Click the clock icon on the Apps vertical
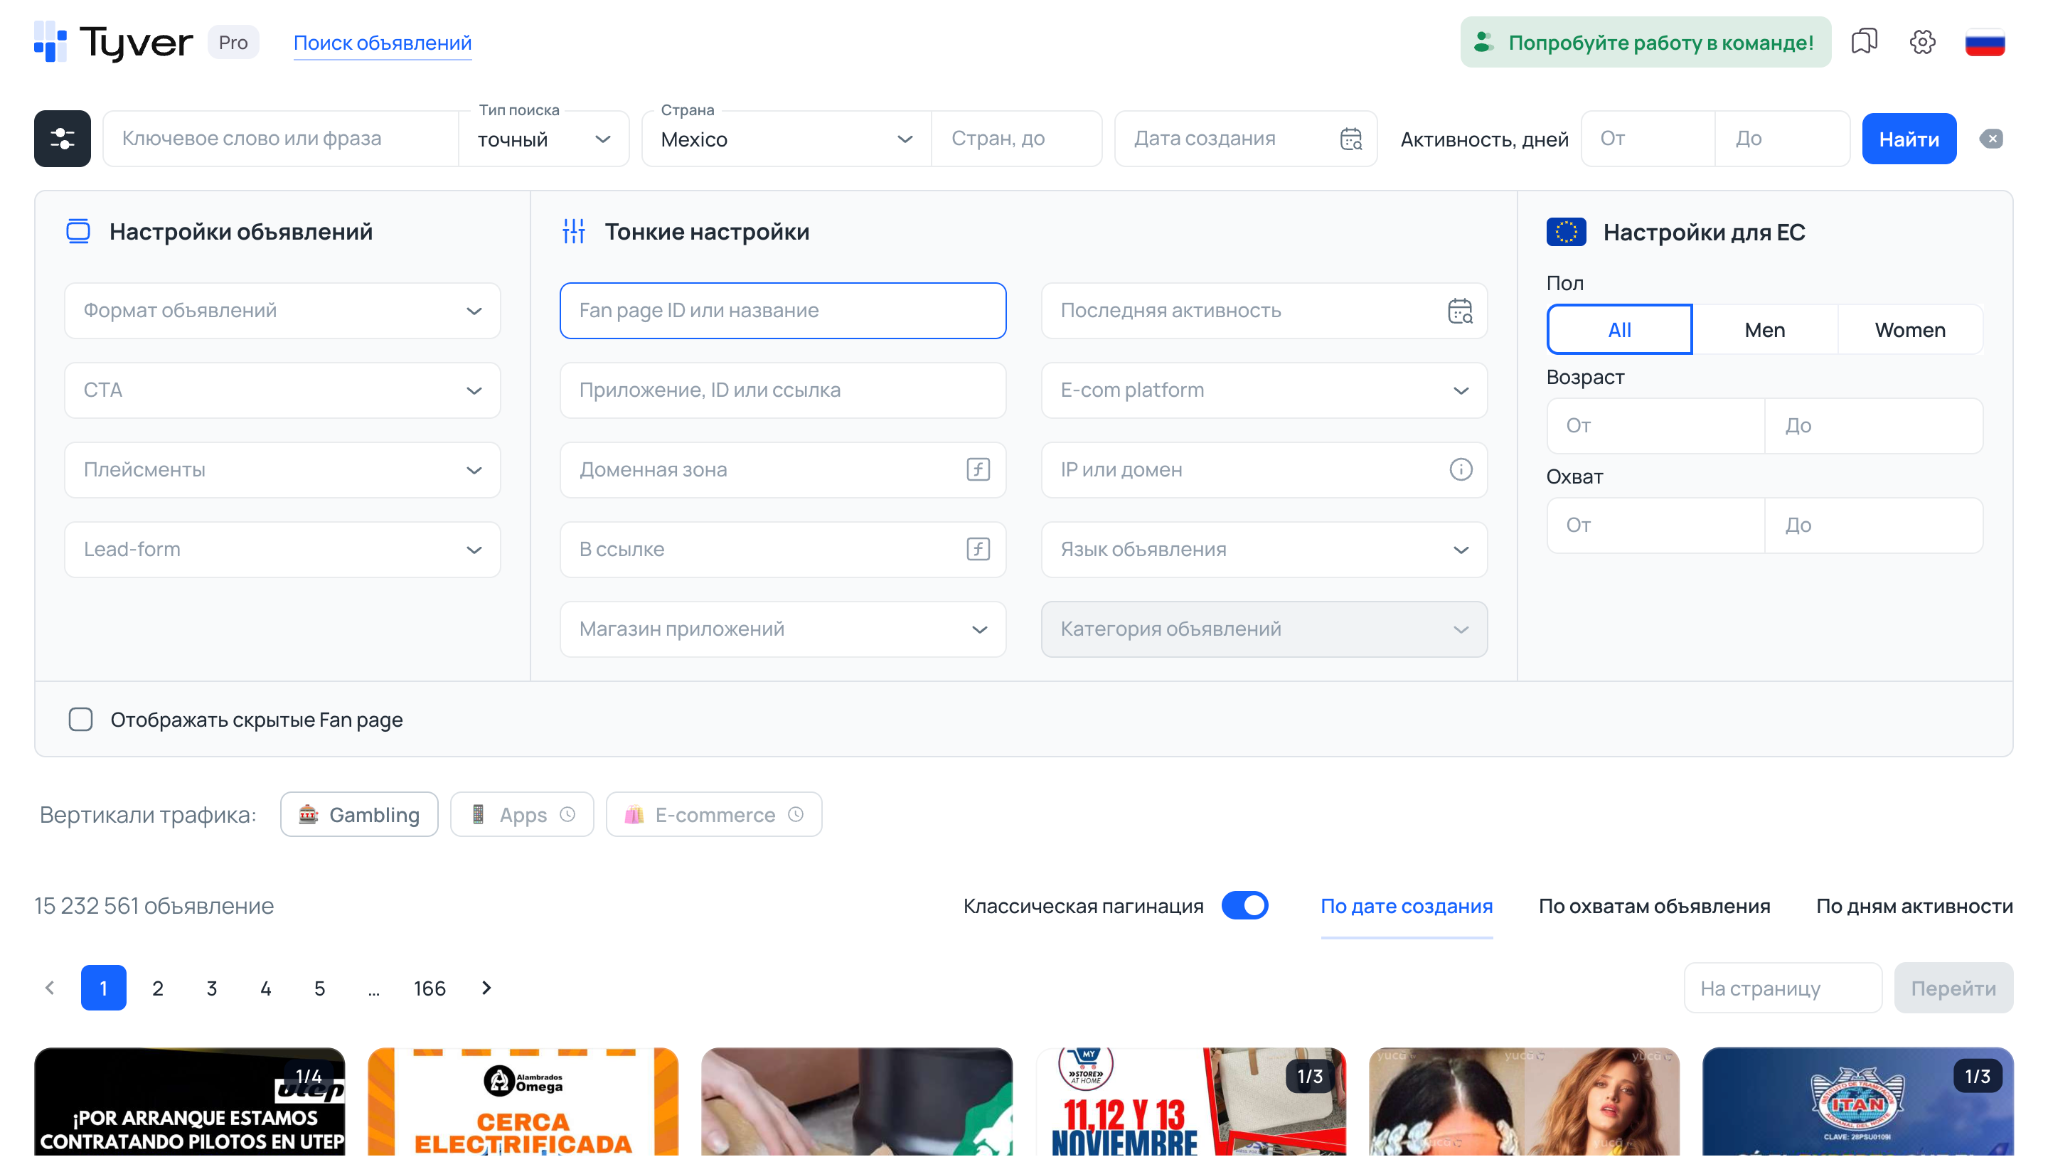The image size is (2048, 1156). (x=566, y=814)
